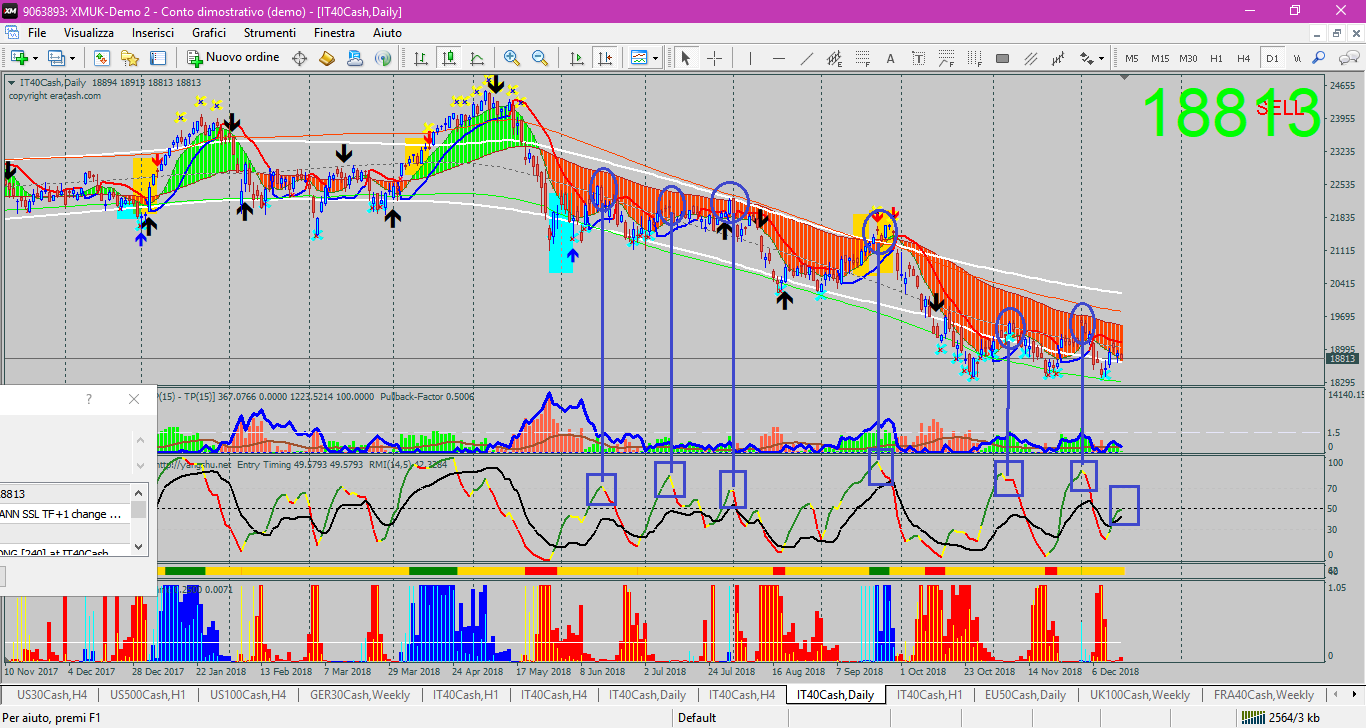This screenshot has width=1366, height=728.
Task: Select the cycle lines tool
Action: coord(1058,57)
